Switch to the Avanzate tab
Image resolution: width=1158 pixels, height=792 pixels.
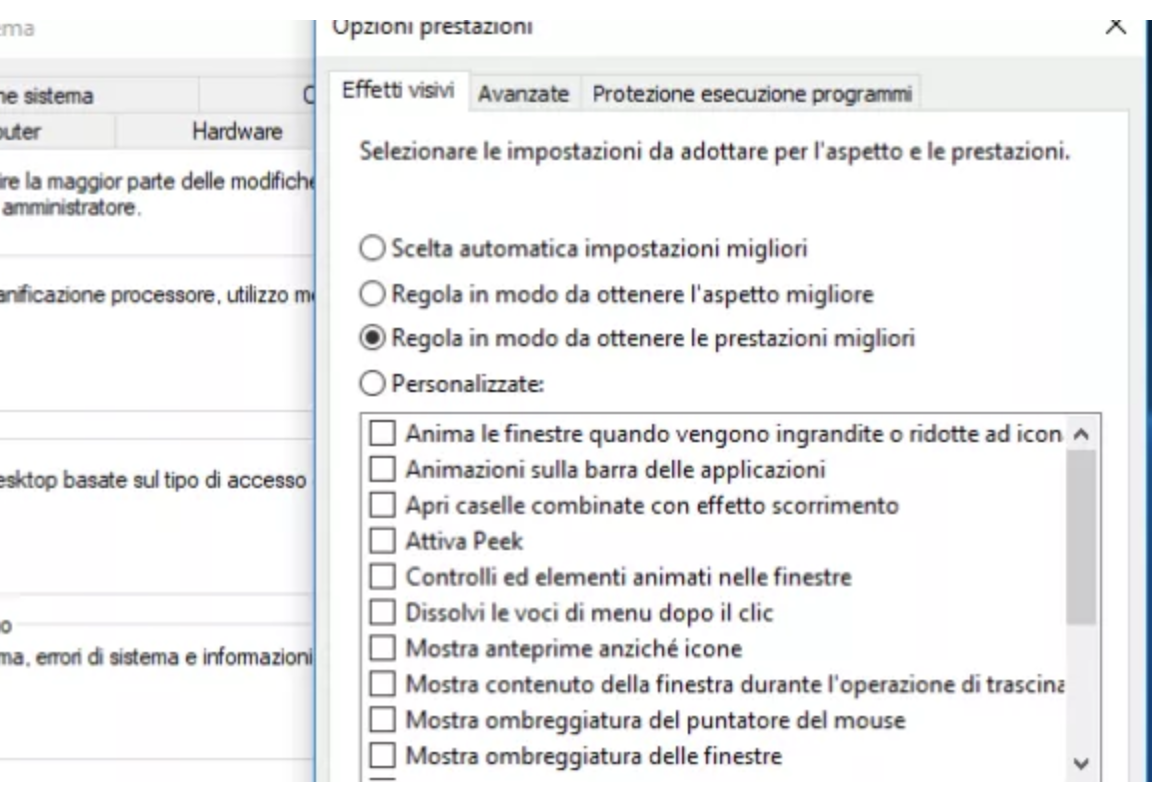(x=524, y=94)
